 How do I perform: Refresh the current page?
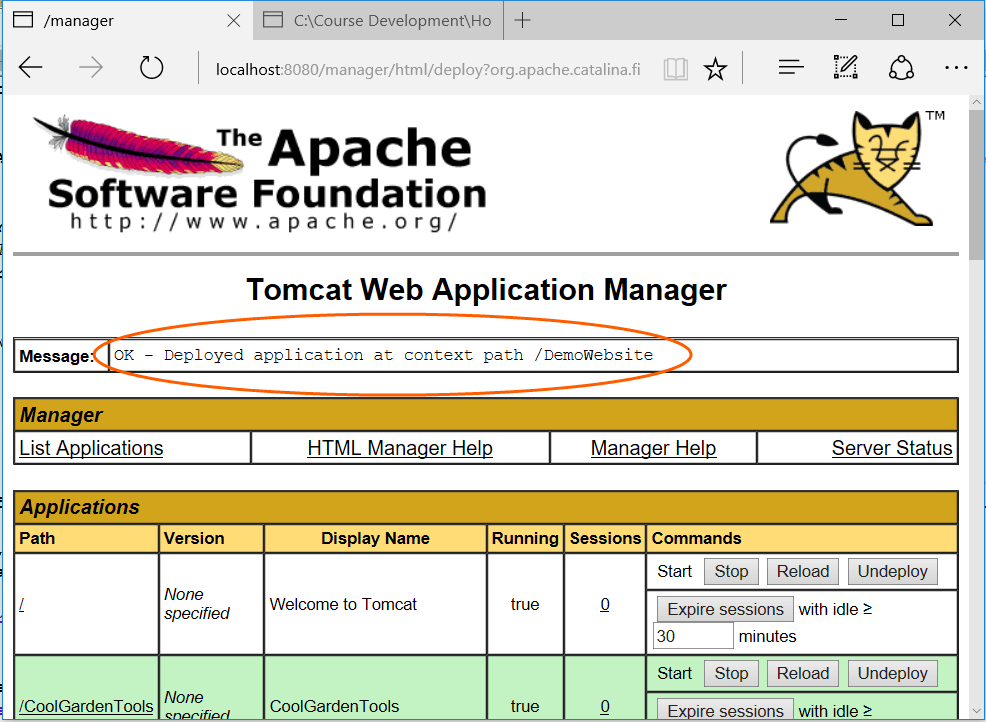pos(151,67)
